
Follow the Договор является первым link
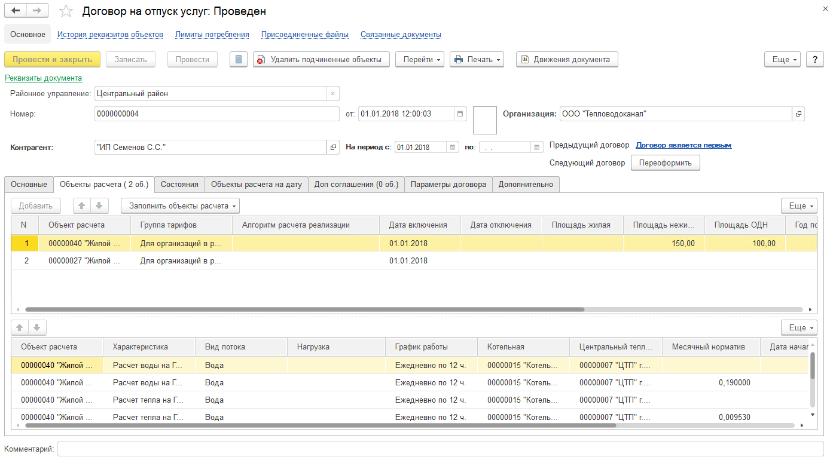point(683,145)
